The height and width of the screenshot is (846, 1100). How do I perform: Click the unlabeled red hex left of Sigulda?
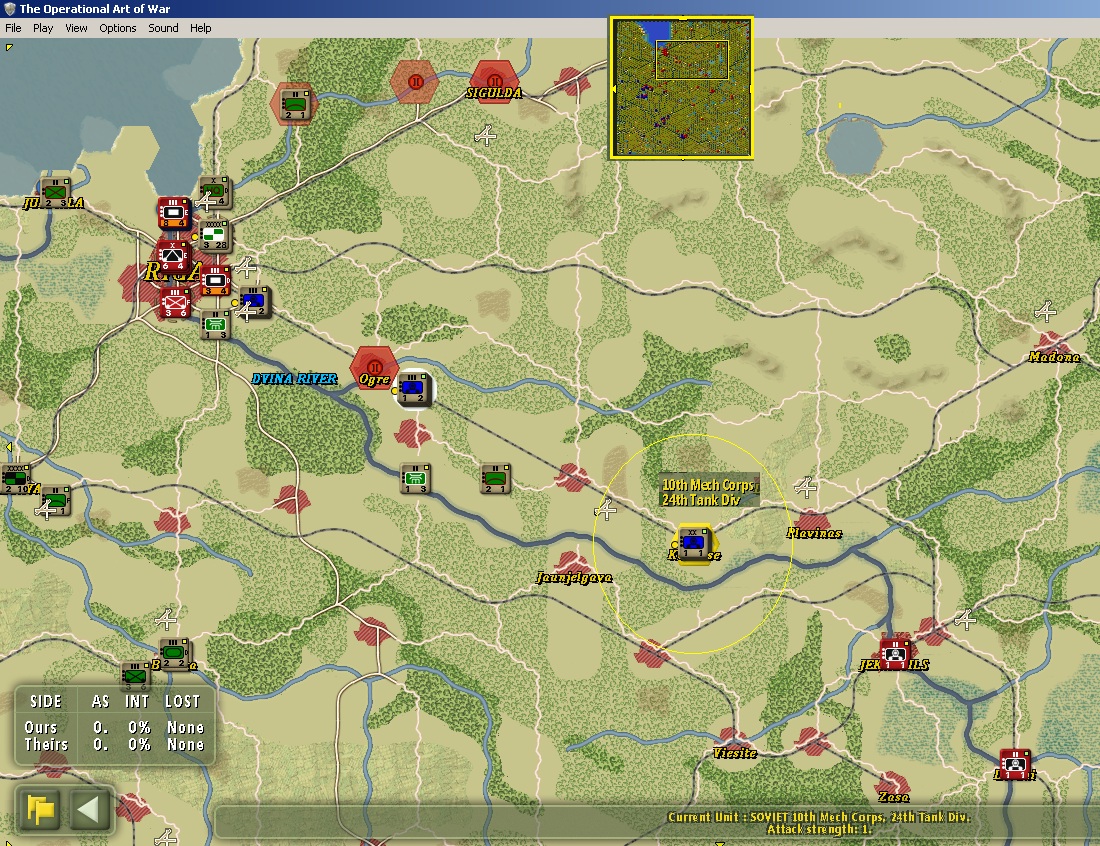click(x=415, y=81)
